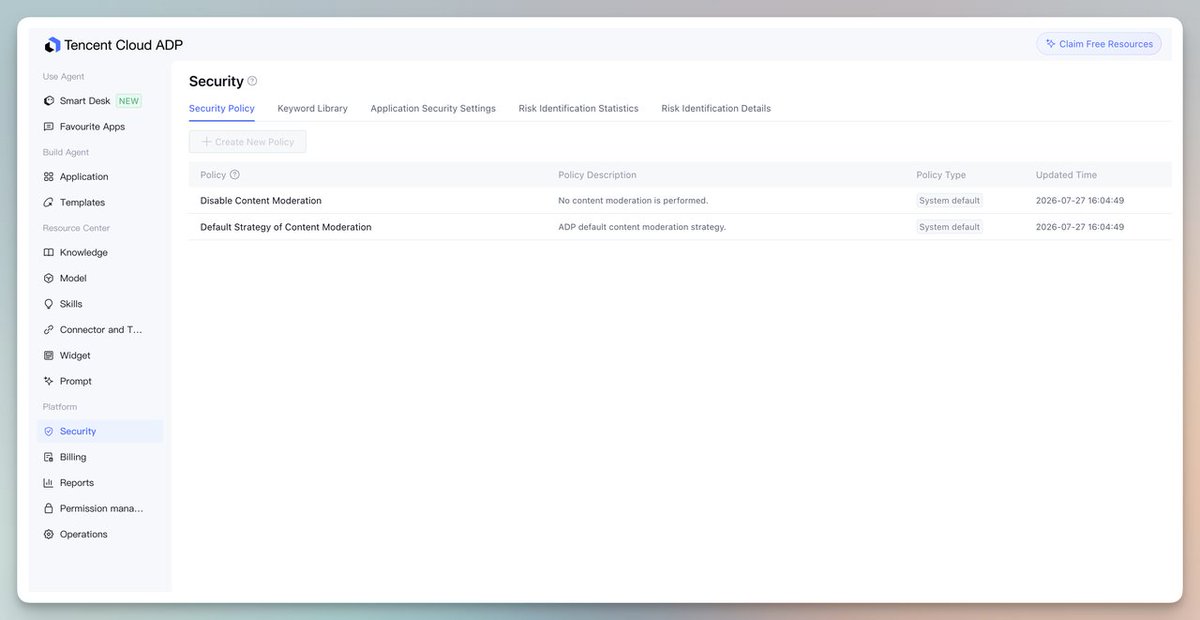This screenshot has width=1200, height=620.
Task: Click the Policy Description column header
Action: pos(597,175)
